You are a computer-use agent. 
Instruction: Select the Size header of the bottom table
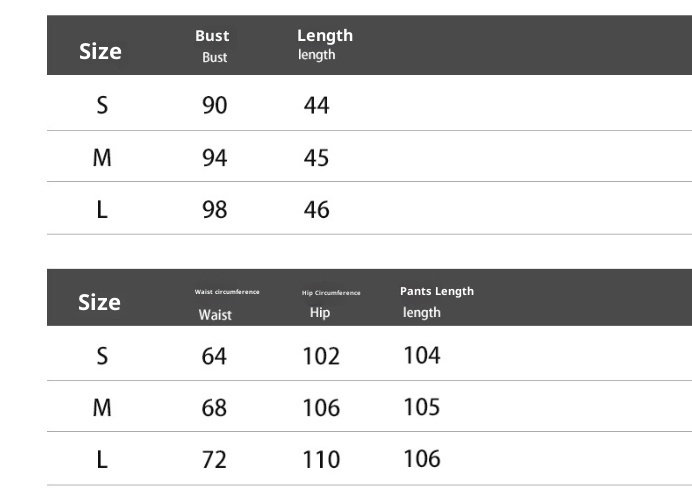click(x=100, y=302)
